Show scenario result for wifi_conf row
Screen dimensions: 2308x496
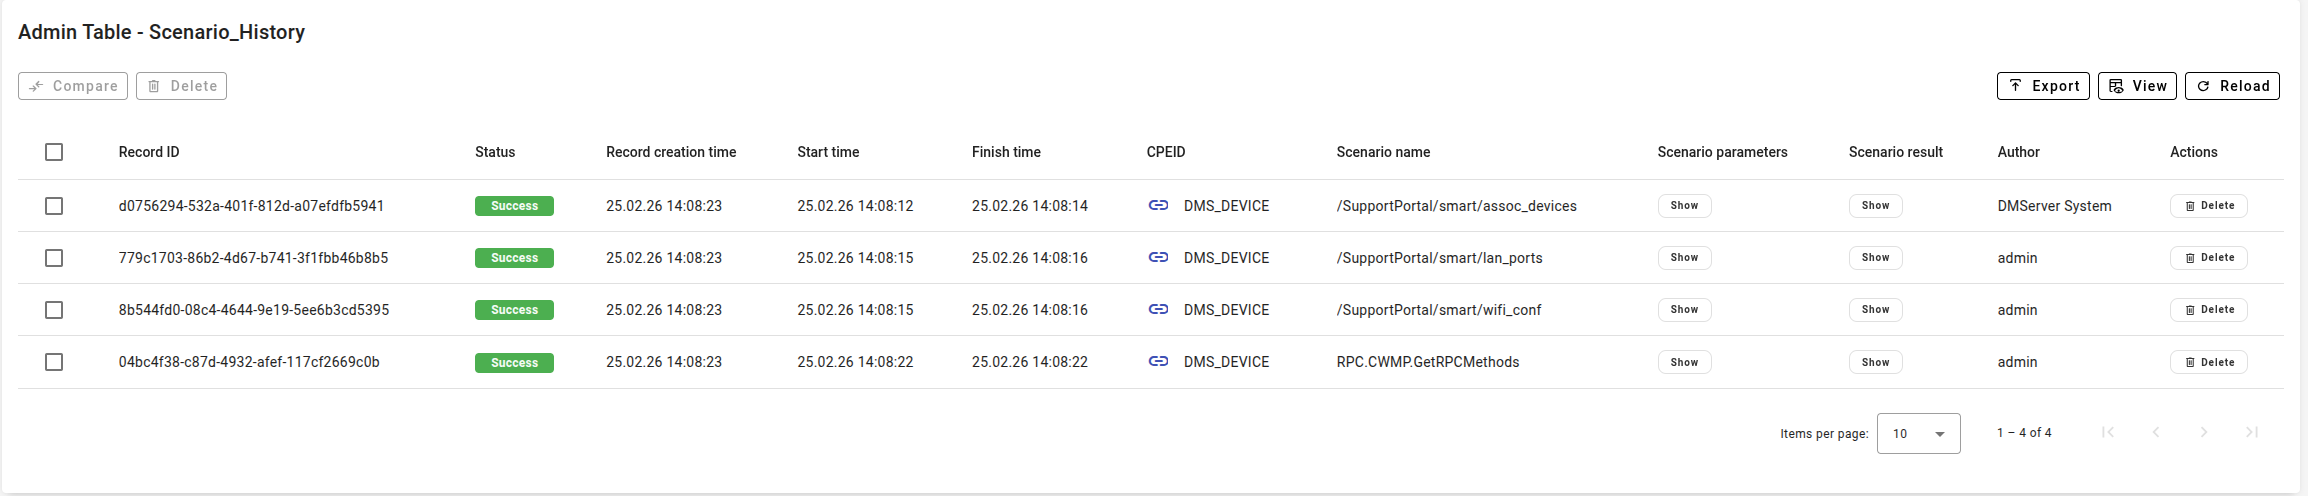pyautogui.click(x=1875, y=309)
